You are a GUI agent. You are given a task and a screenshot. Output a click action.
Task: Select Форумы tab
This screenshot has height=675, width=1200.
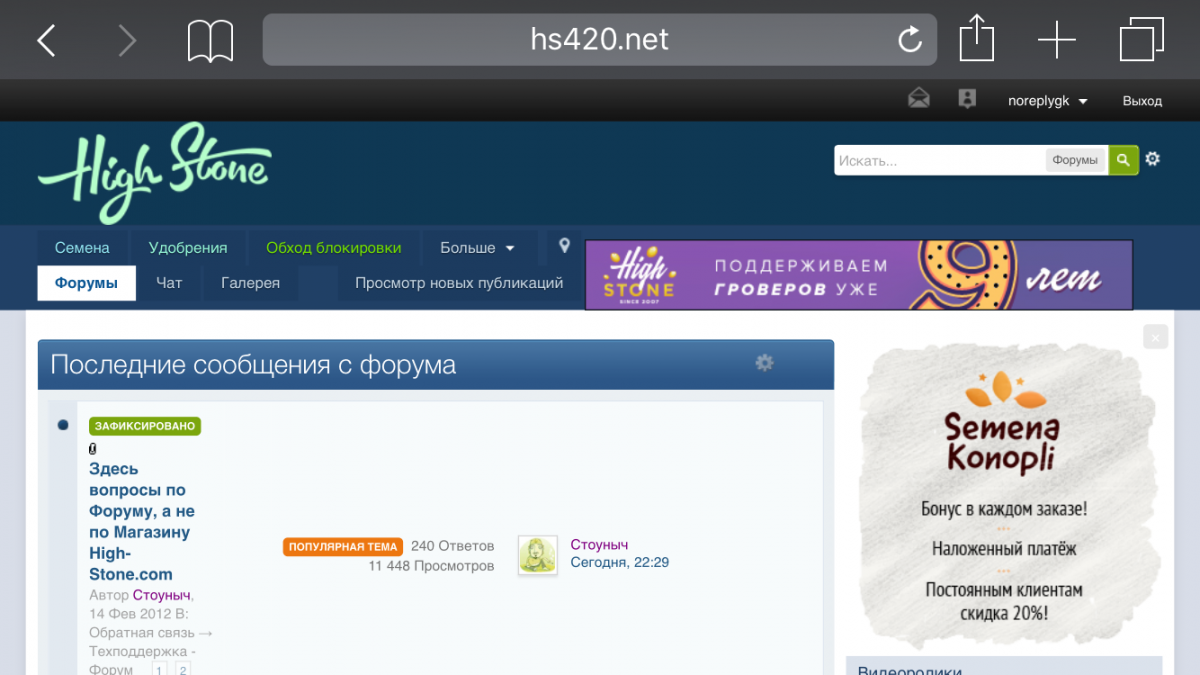[x=87, y=283]
